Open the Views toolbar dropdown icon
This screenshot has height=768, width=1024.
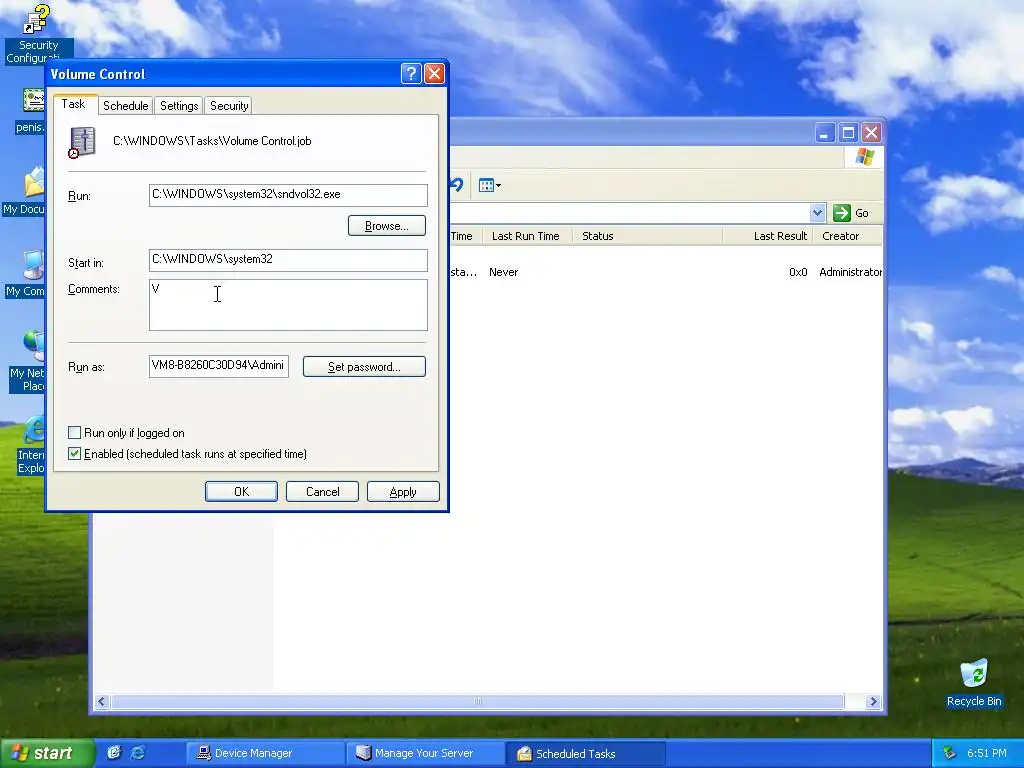(x=489, y=185)
